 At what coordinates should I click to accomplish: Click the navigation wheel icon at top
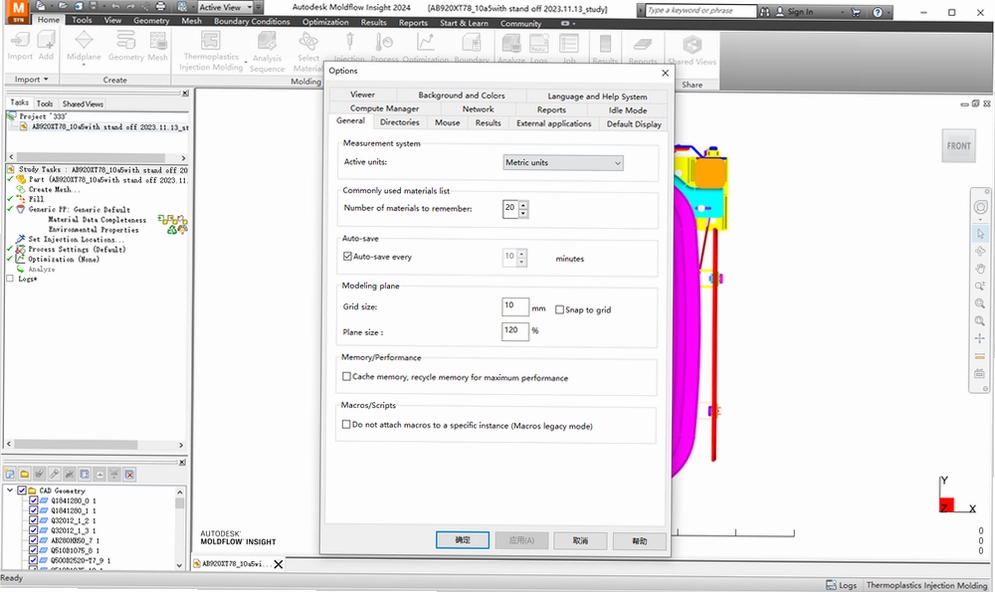(x=980, y=207)
